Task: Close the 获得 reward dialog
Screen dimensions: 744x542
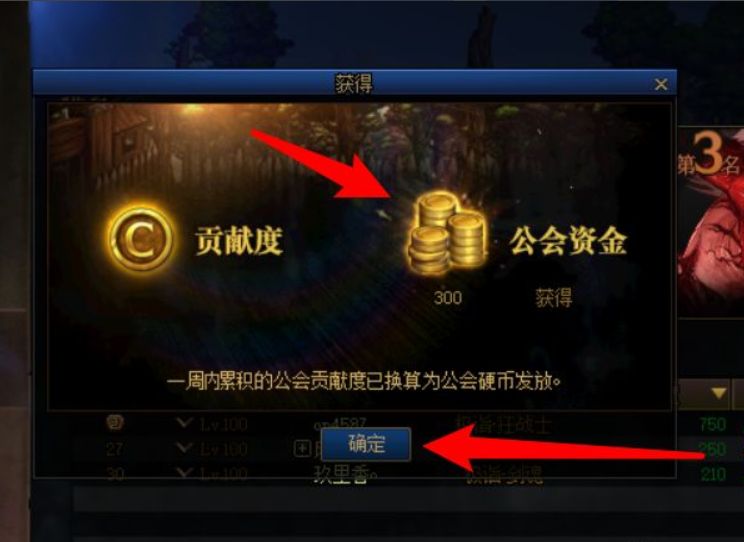Action: click(x=660, y=84)
